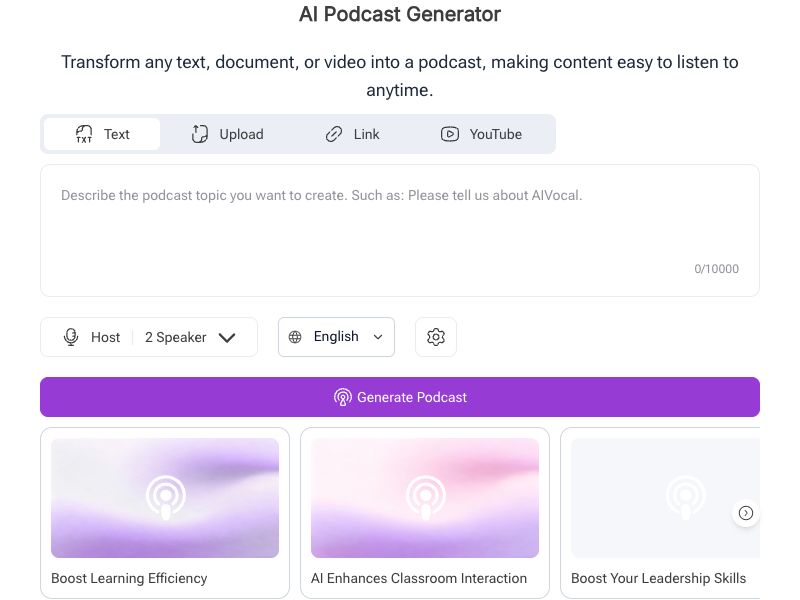Click the podcast icon on the pink card

424,497
